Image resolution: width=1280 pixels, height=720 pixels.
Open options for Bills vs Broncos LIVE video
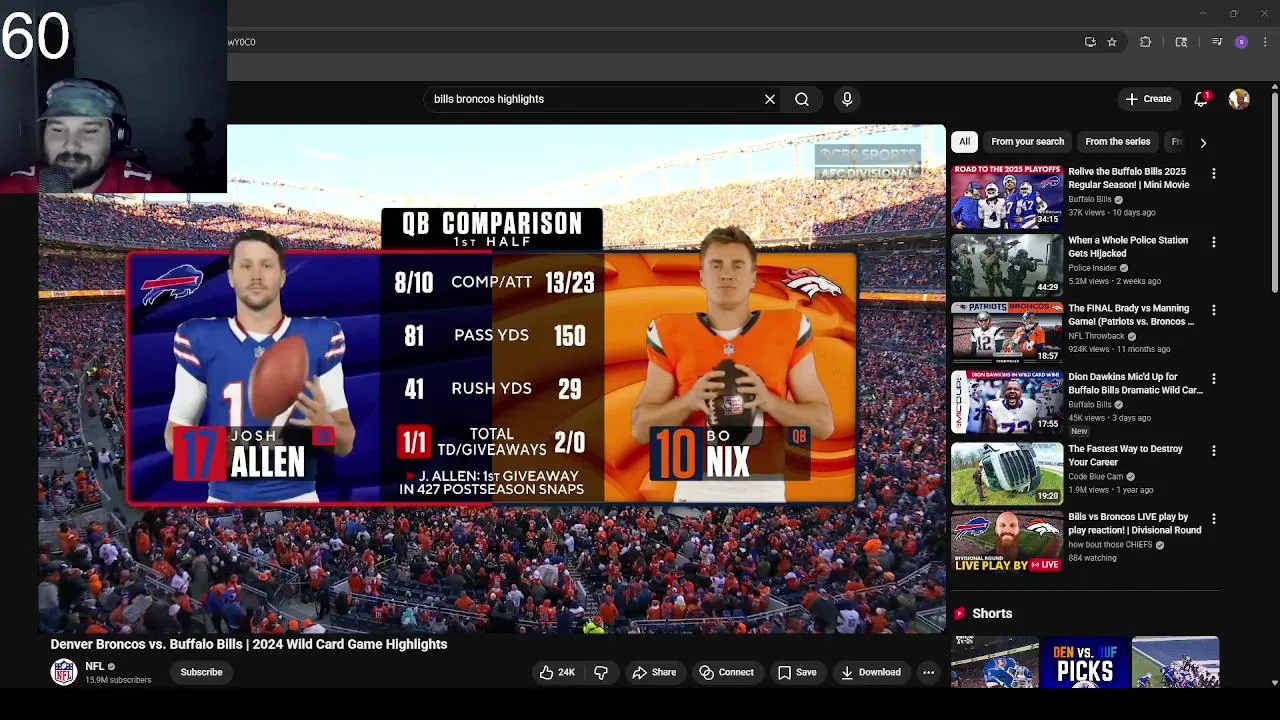[1214, 519]
